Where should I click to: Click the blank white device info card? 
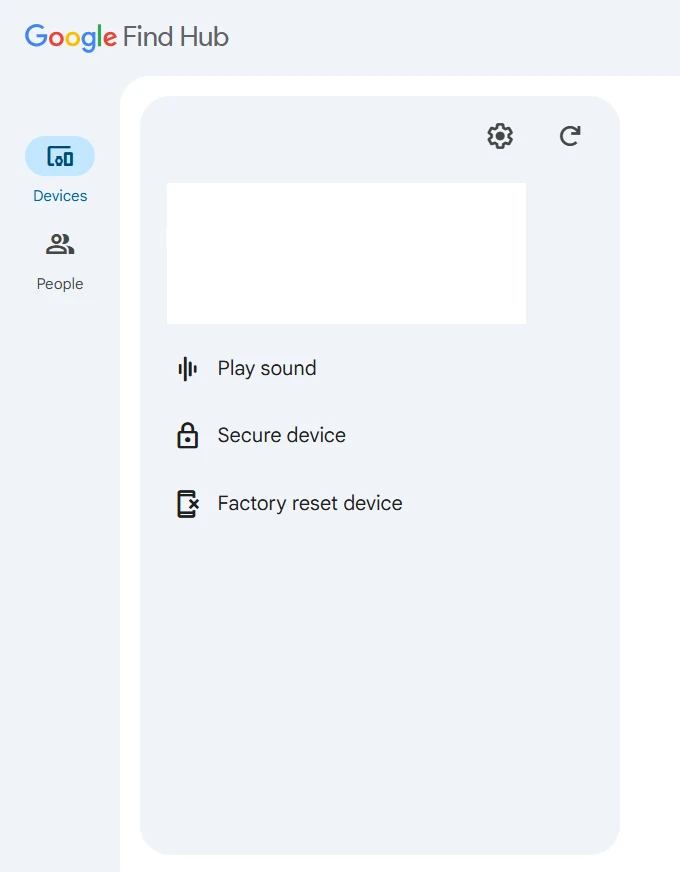(346, 253)
